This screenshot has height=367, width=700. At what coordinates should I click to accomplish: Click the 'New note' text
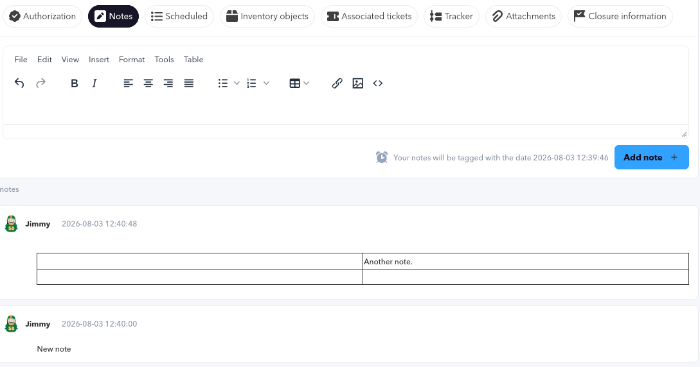54,349
